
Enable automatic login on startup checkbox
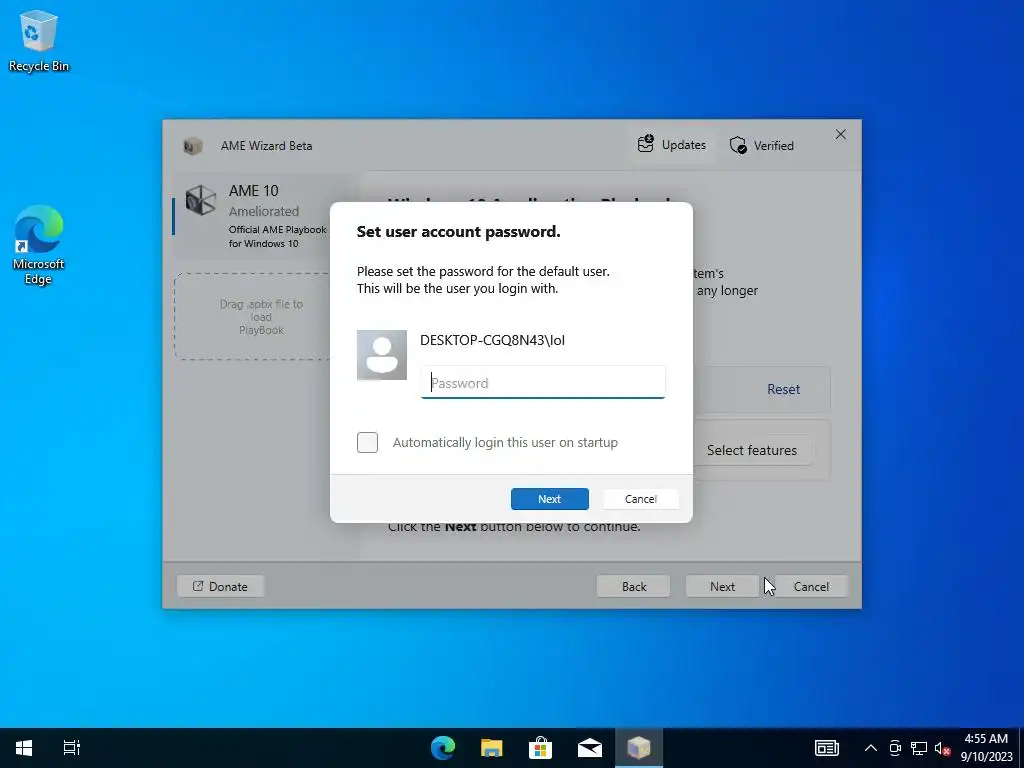367,442
